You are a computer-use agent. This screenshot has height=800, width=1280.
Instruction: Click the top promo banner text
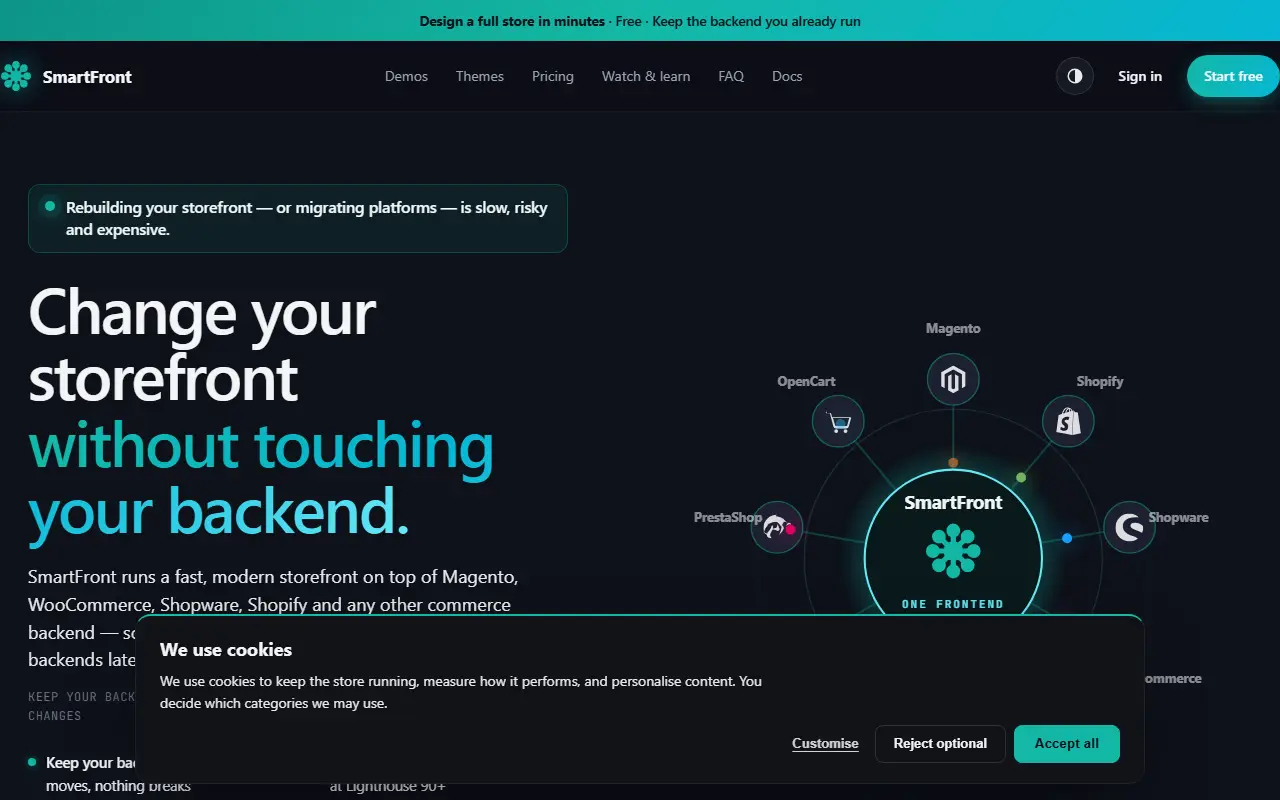click(640, 21)
